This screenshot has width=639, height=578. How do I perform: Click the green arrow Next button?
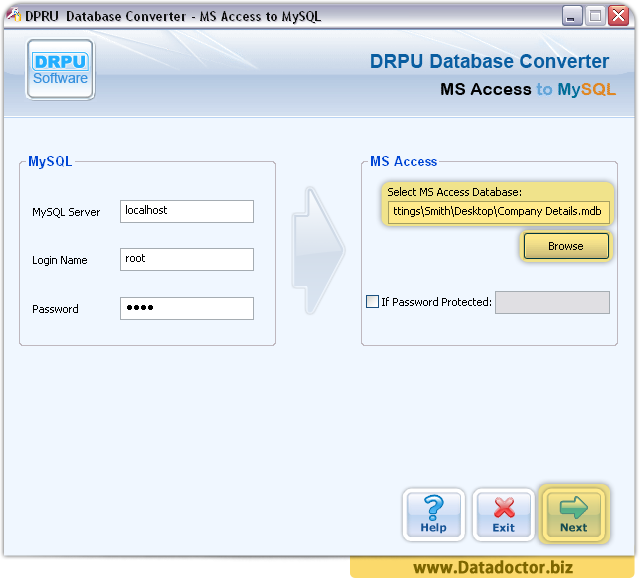click(x=574, y=514)
